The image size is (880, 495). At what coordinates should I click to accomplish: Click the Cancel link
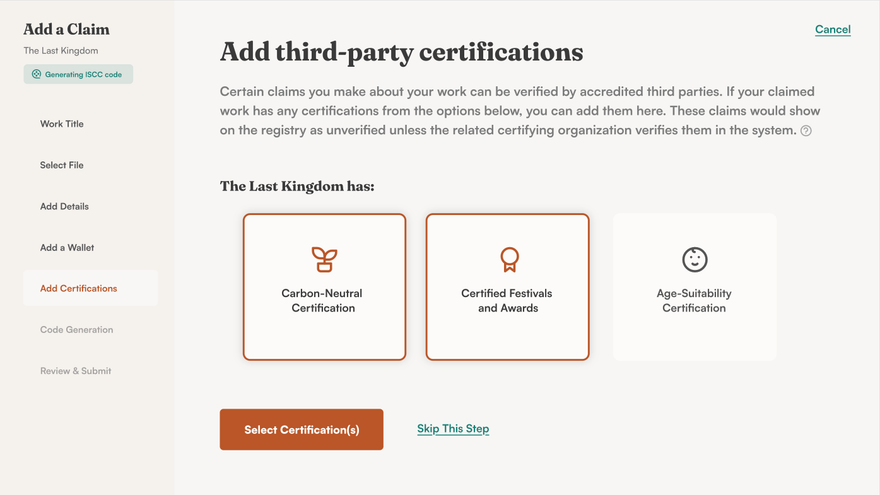tap(832, 29)
